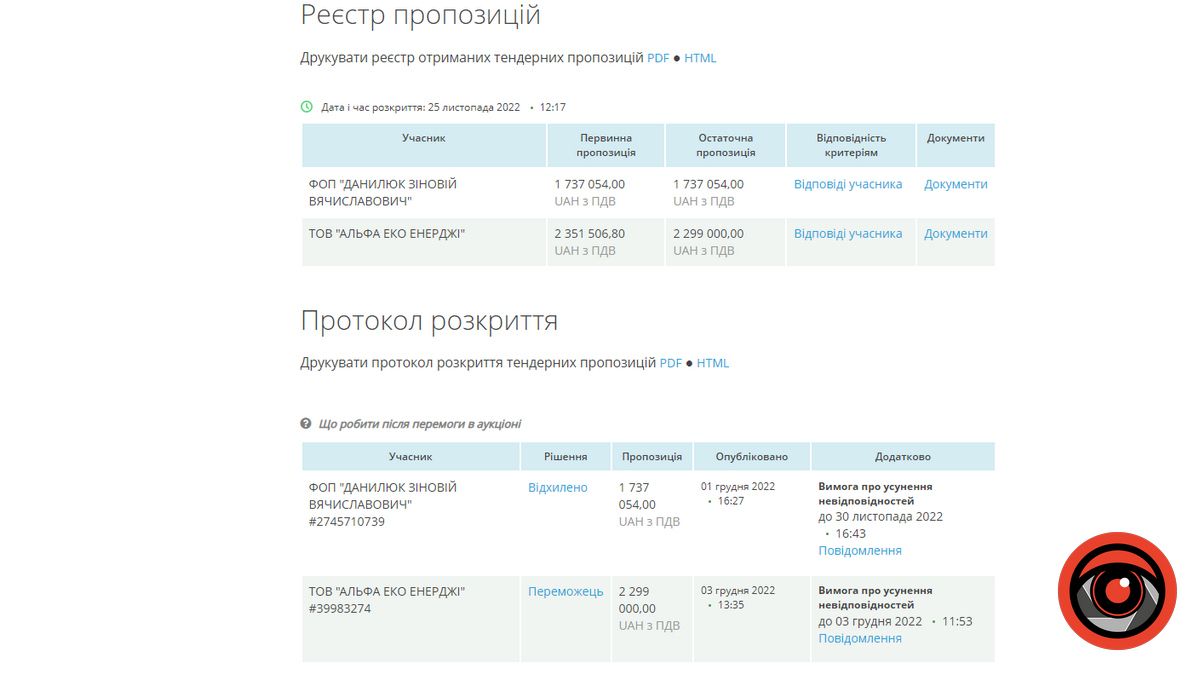Click the question mark help icon

pos(305,422)
